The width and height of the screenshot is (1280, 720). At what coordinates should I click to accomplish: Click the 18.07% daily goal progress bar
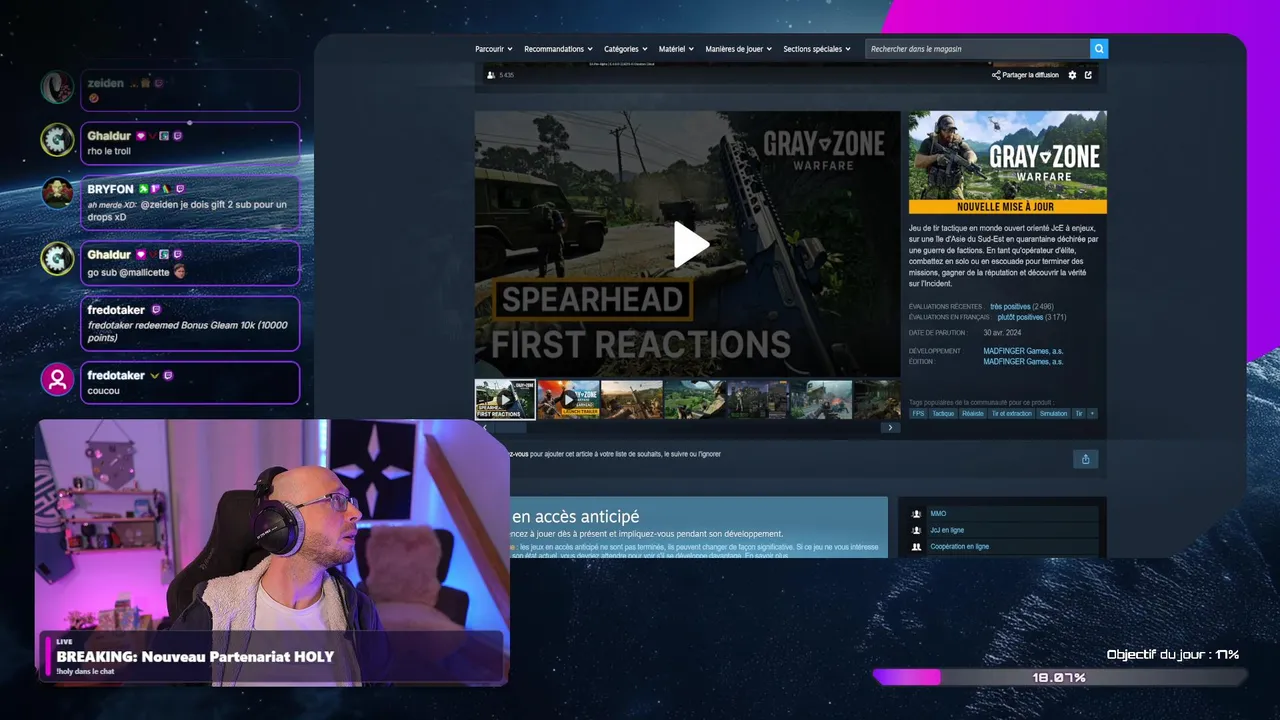(x=1060, y=677)
